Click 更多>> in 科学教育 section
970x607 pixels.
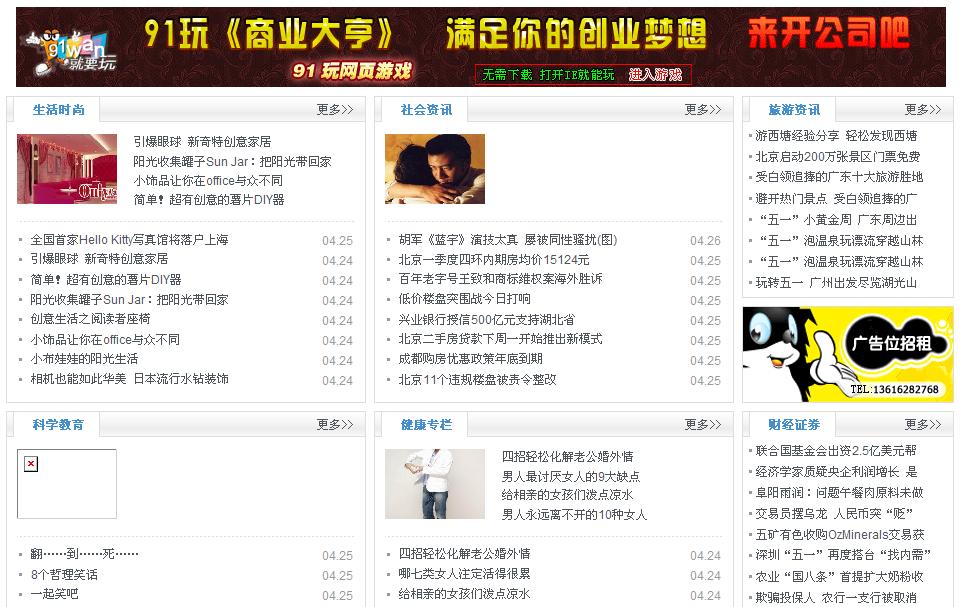(x=335, y=424)
